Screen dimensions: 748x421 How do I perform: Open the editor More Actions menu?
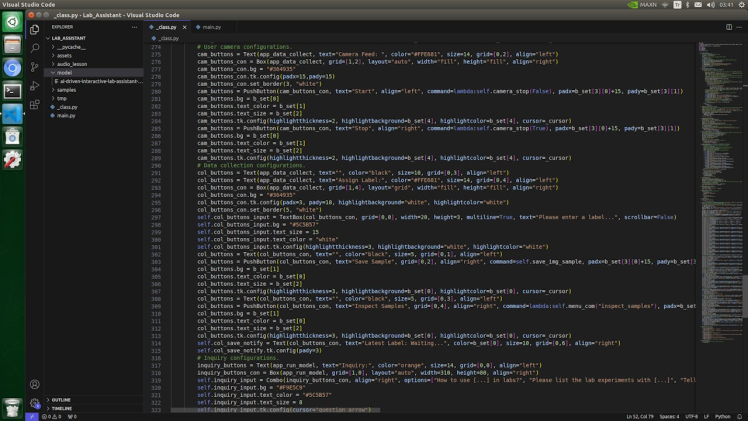740,27
